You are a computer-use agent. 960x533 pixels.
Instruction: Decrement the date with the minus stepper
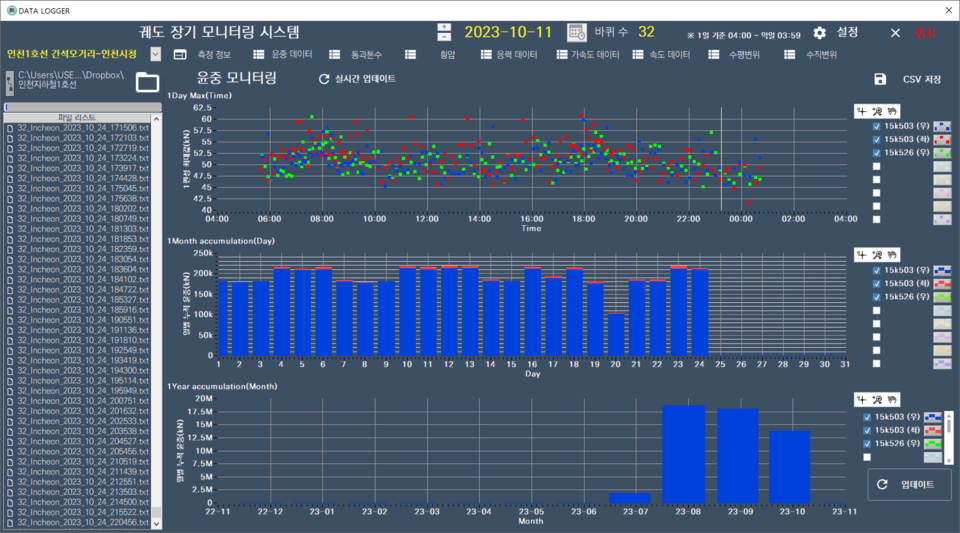(x=444, y=37)
